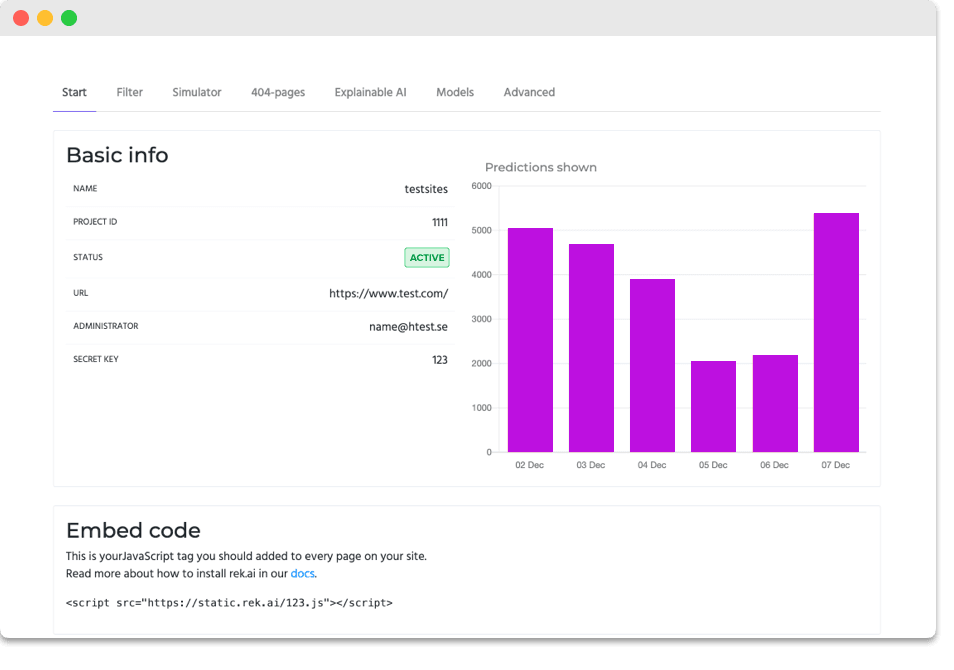The image size is (954, 670).
Task: Click the STATUS label
Action: 88,257
